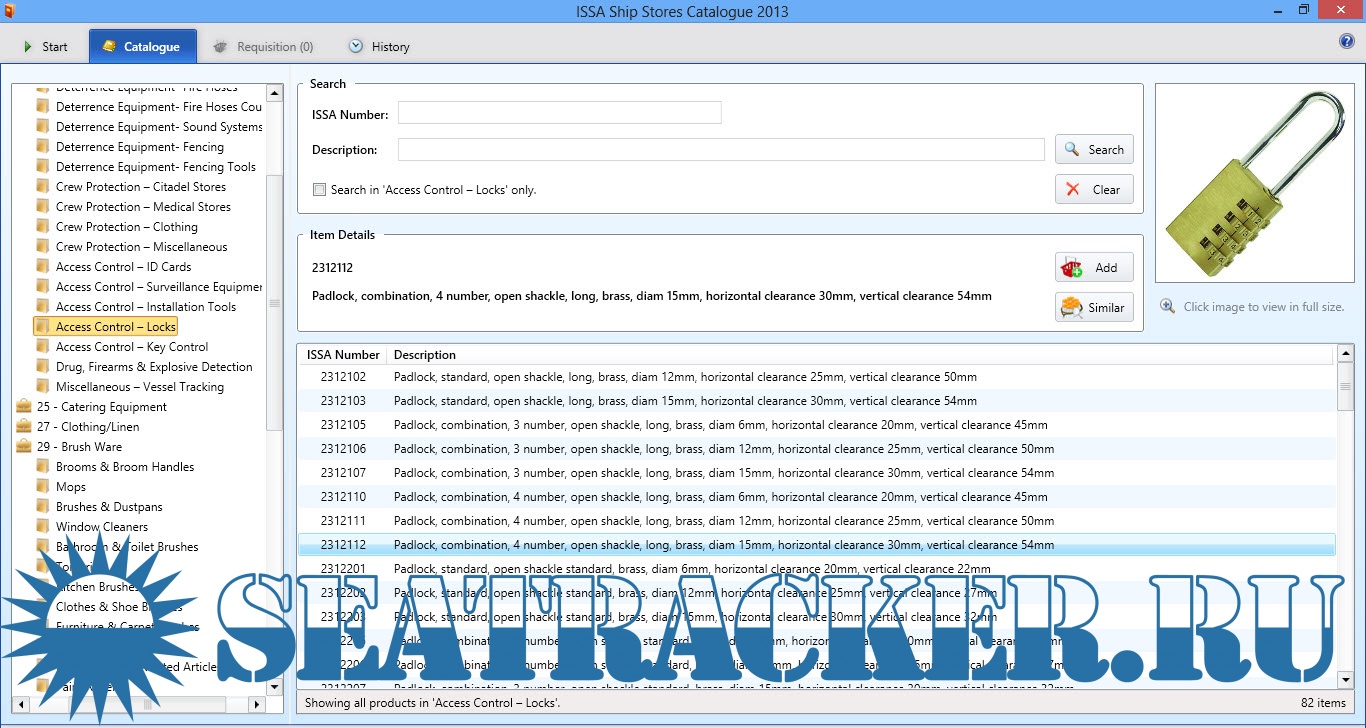Click the magnifier icon below padlock image
The image size is (1366, 728).
click(x=1167, y=306)
